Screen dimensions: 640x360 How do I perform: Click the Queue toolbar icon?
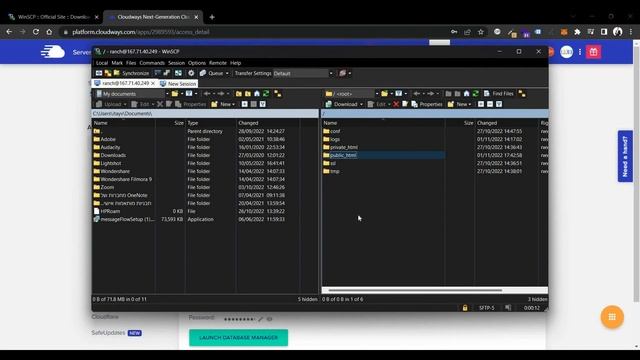tap(203, 73)
